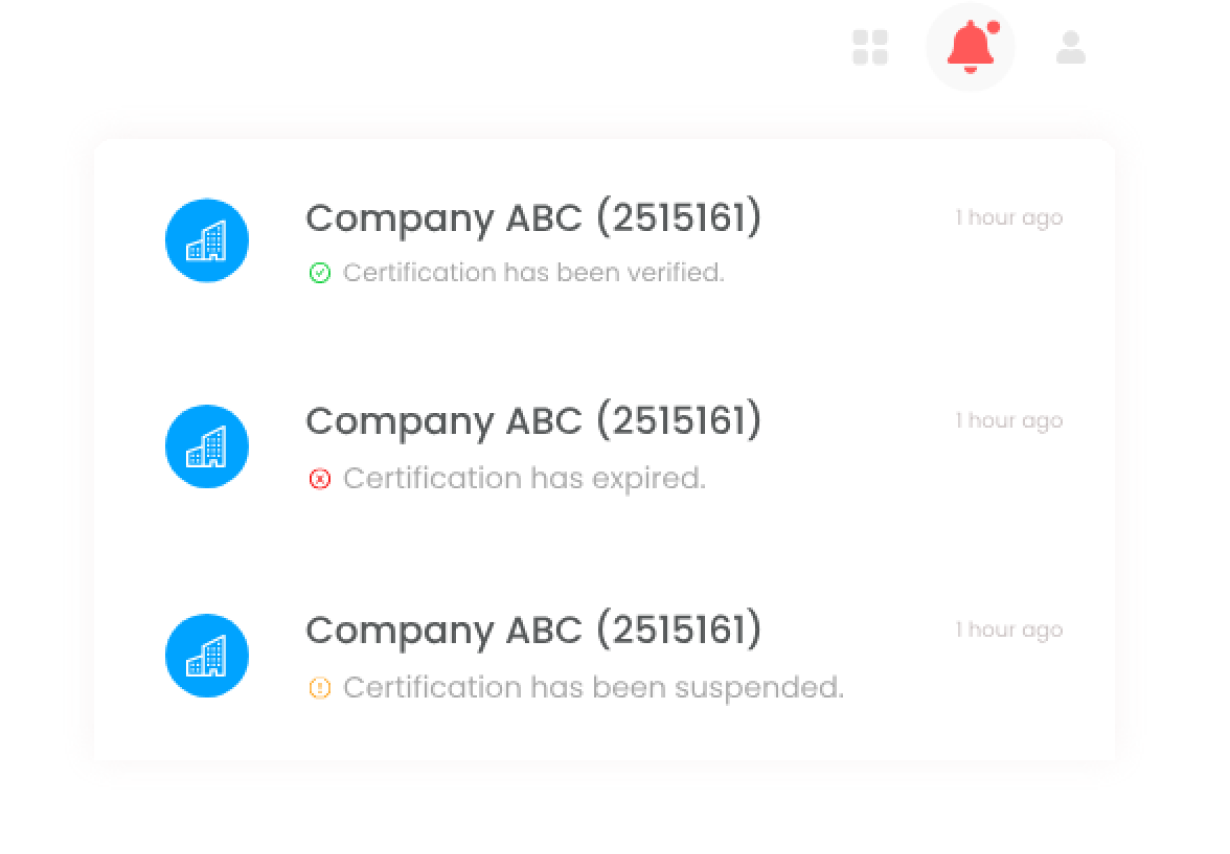The height and width of the screenshot is (854, 1230).
Task: Click the building avatar of the verified notification
Action: click(207, 241)
